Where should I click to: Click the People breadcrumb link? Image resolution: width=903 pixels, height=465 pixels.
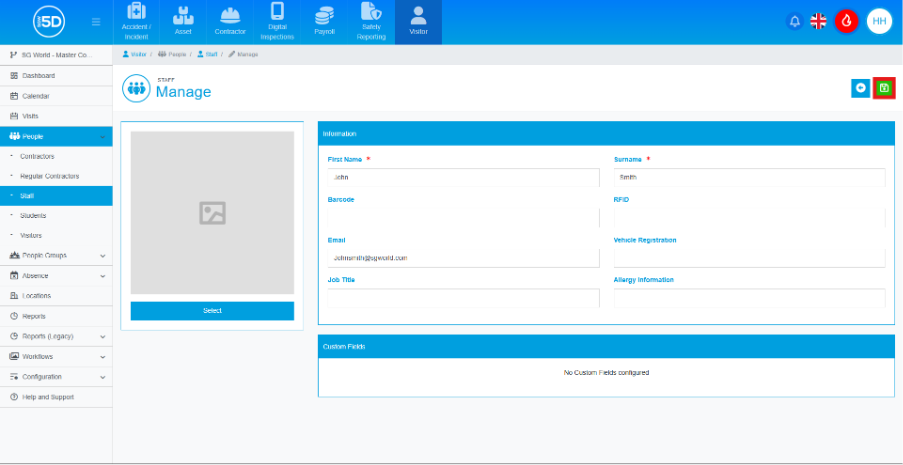[x=172, y=54]
